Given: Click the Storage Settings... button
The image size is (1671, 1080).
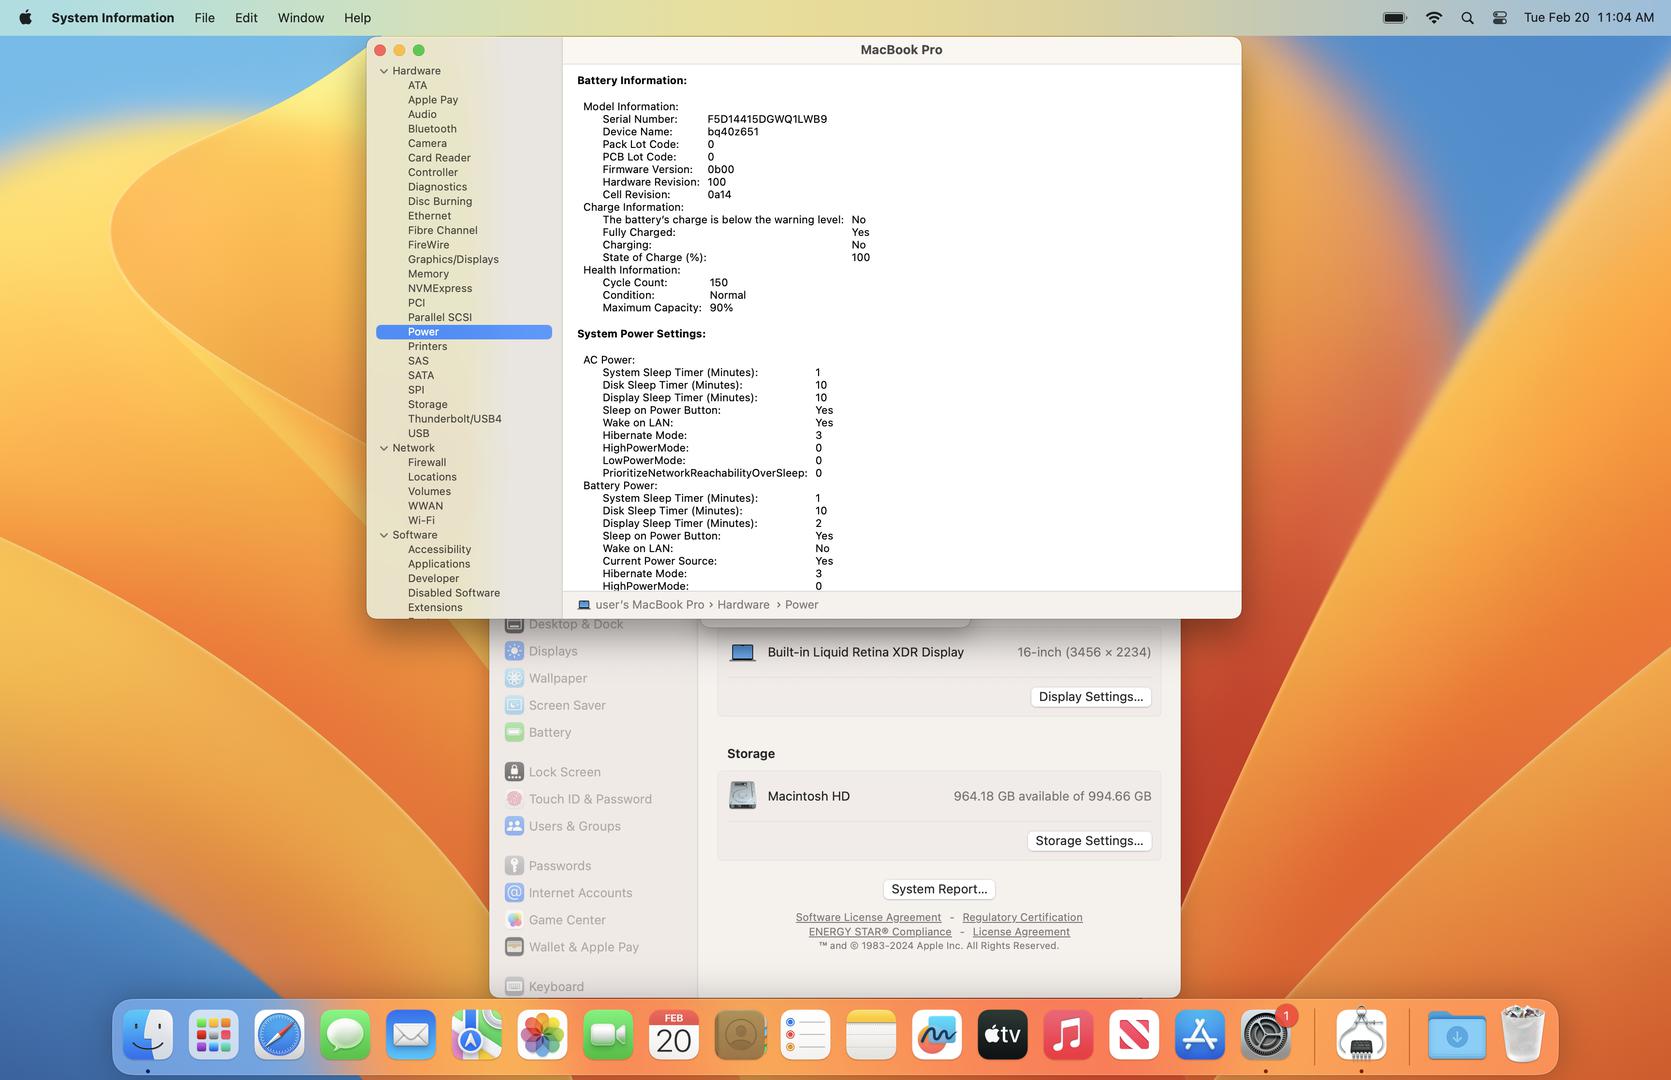Looking at the screenshot, I should coord(1088,841).
